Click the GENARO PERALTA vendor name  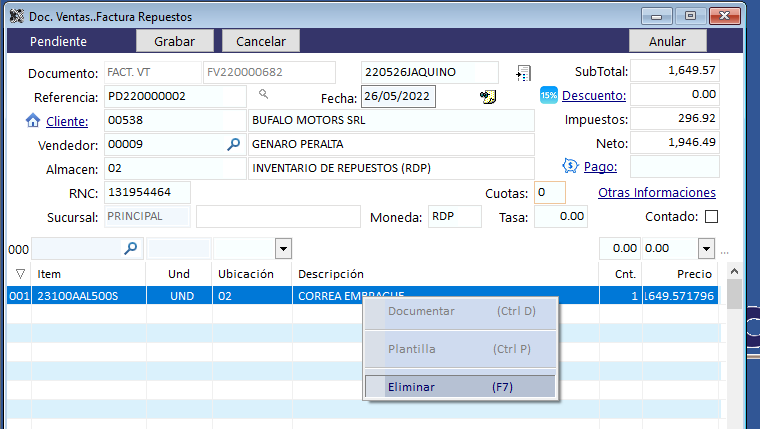pos(391,144)
